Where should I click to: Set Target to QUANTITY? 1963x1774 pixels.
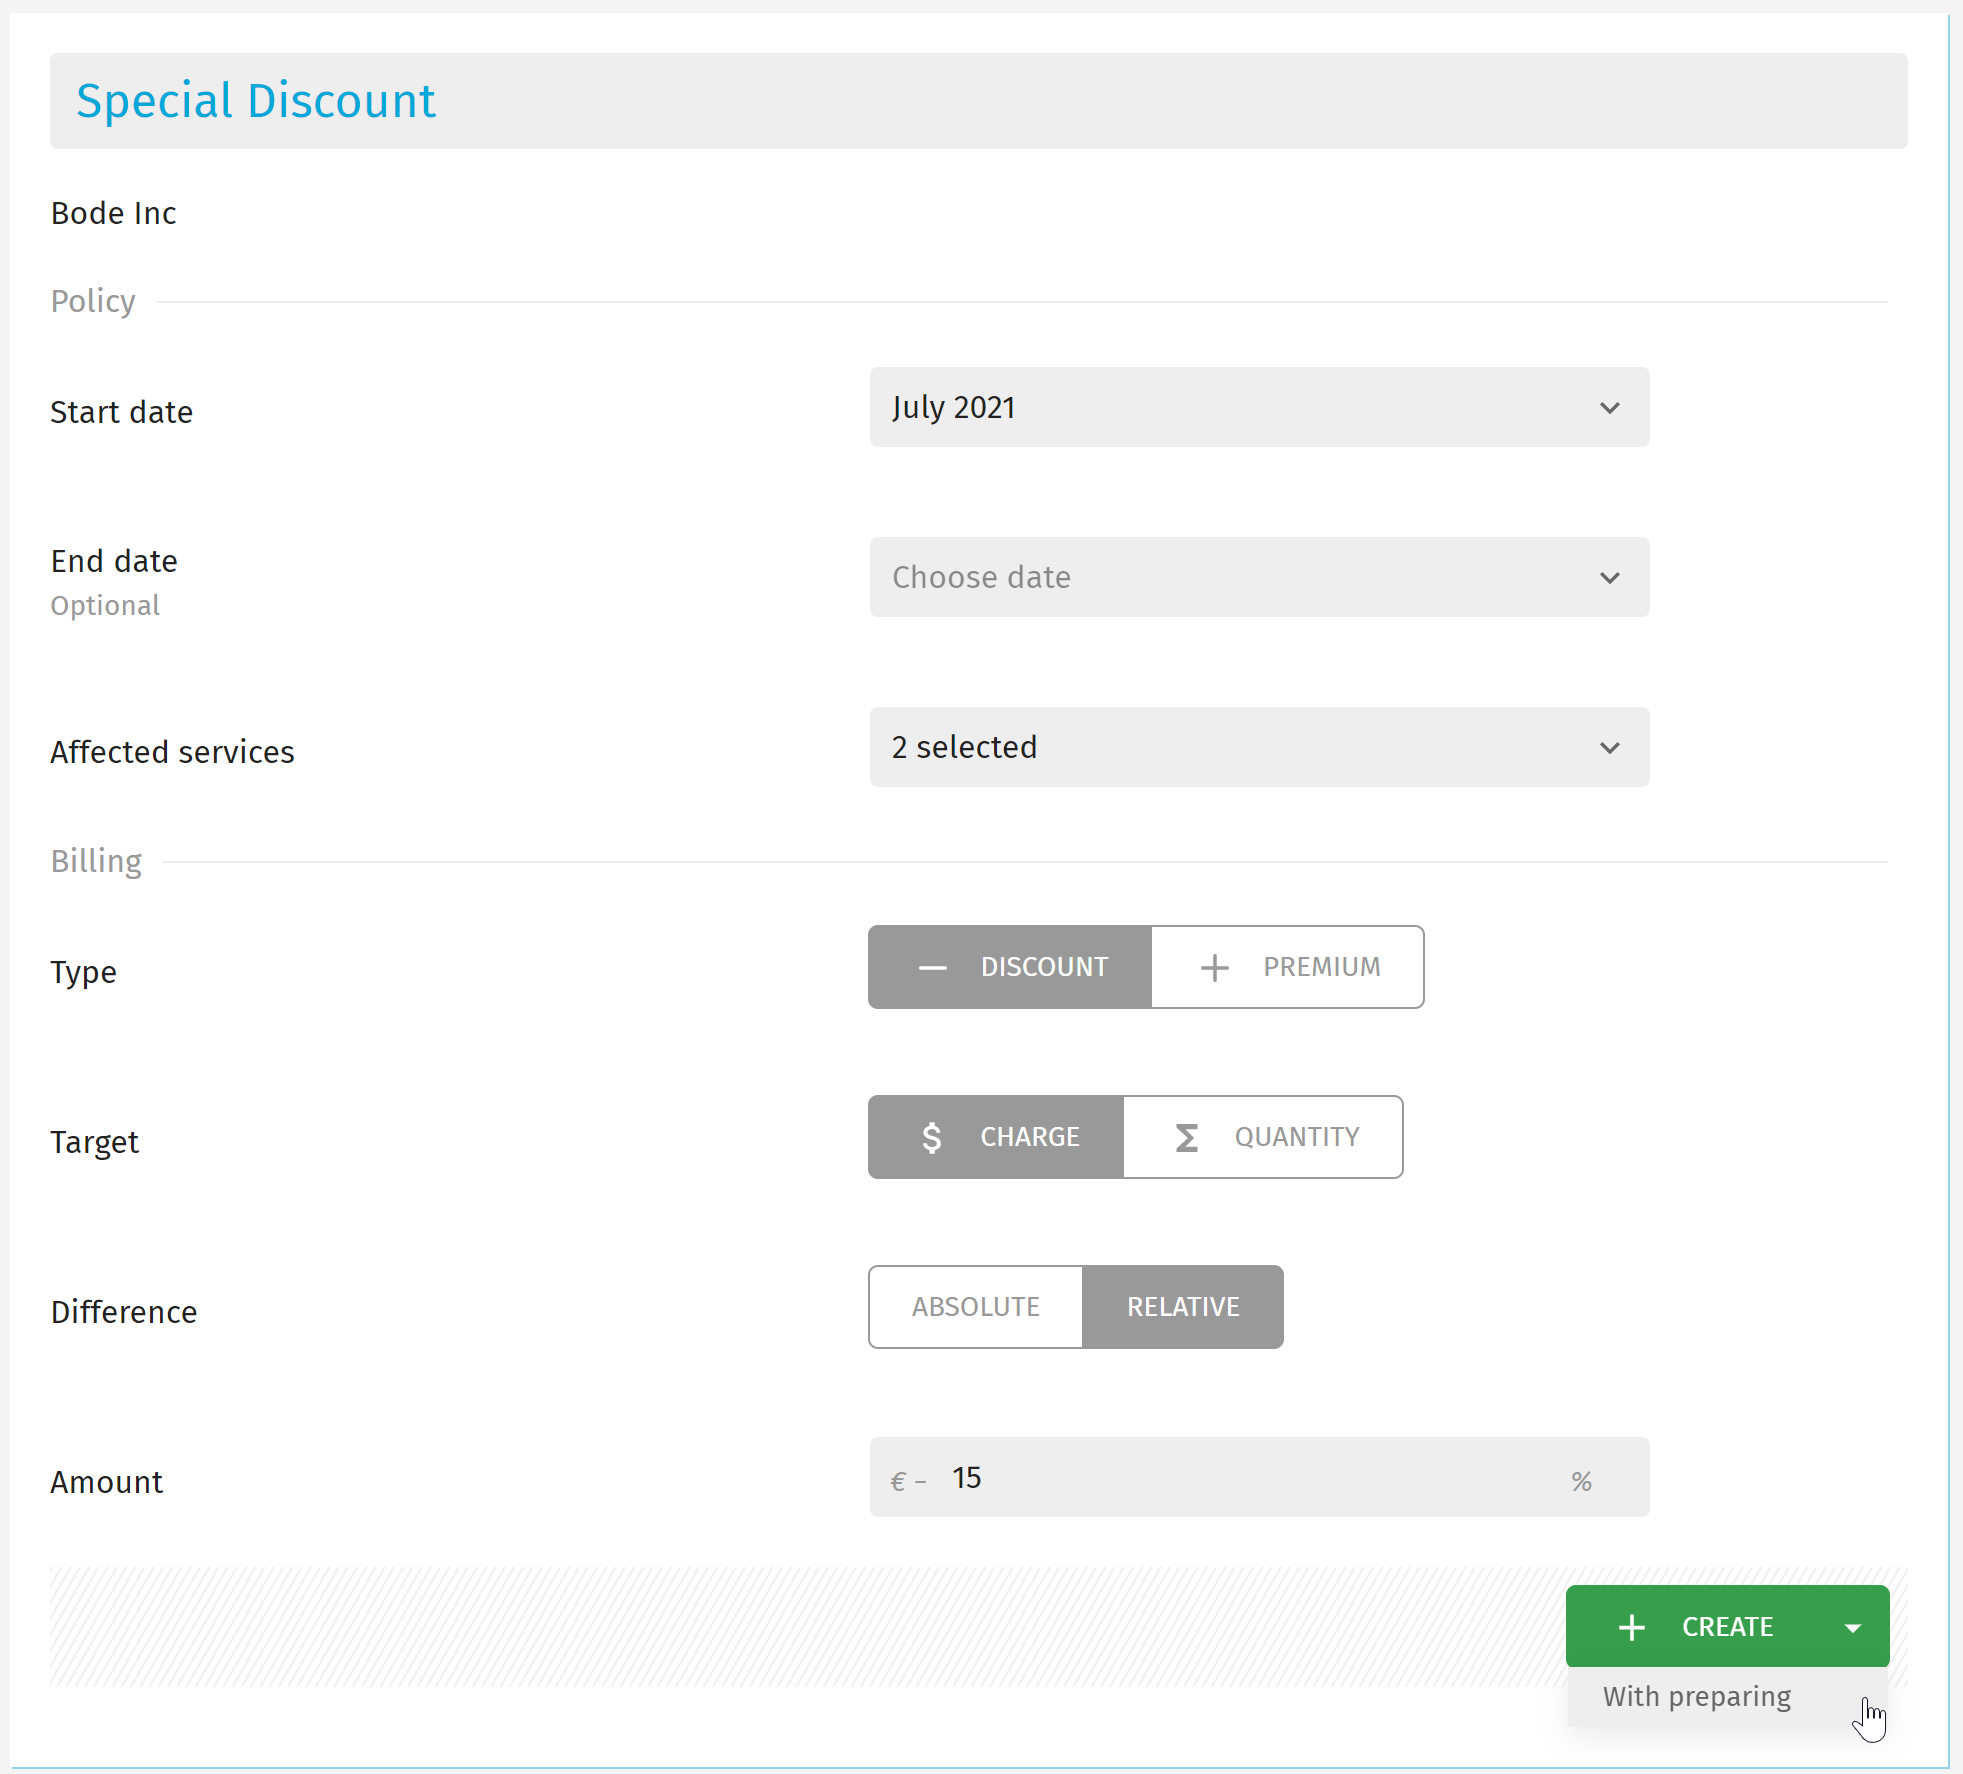point(1263,1137)
